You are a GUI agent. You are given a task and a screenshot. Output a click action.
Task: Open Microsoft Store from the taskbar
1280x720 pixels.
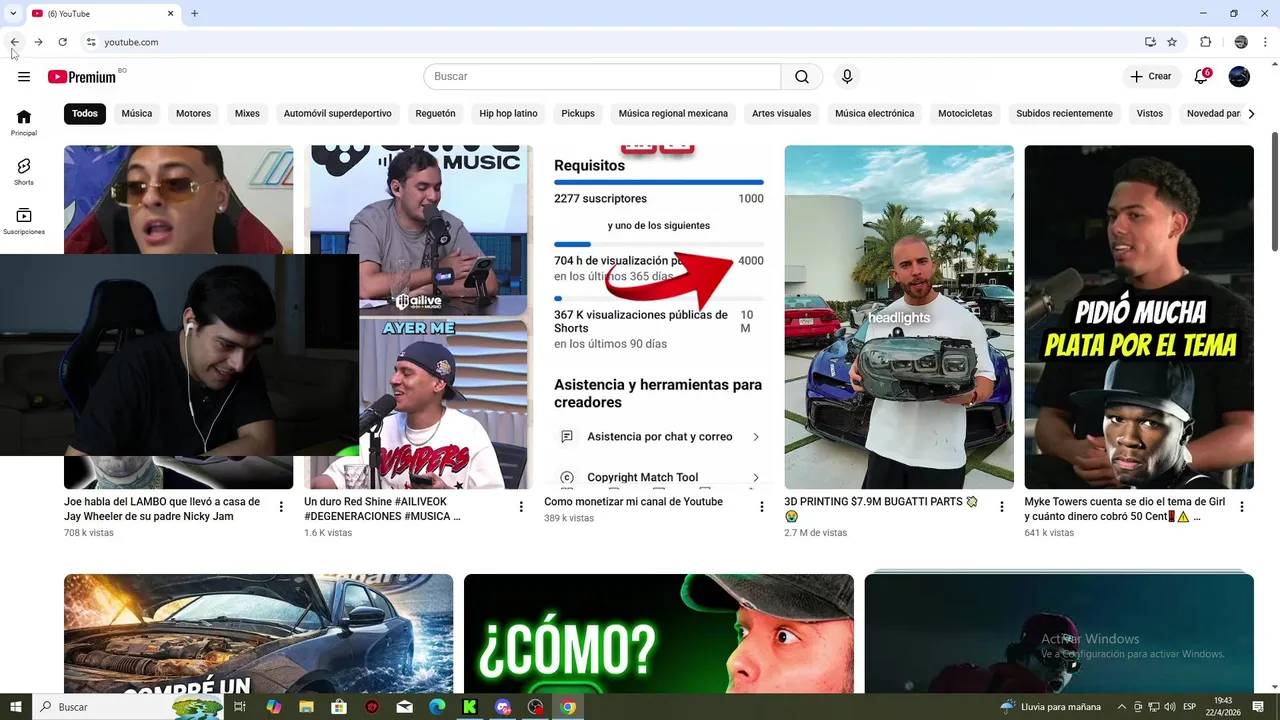(x=339, y=707)
